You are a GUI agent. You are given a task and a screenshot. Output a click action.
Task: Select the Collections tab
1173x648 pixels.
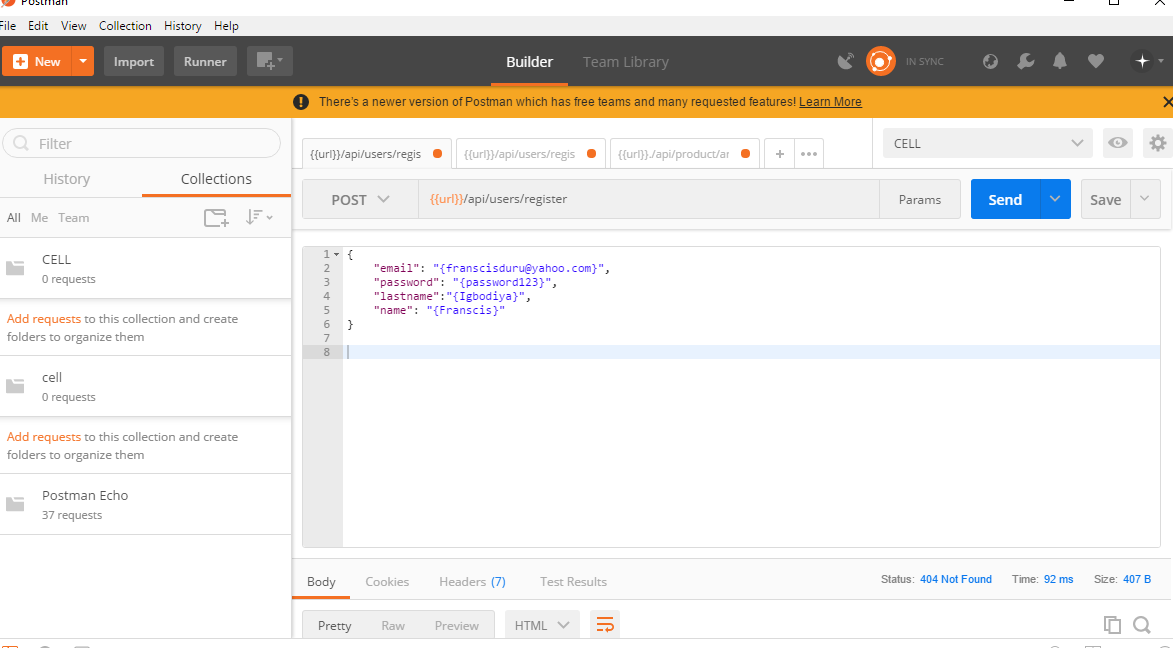[x=216, y=179]
